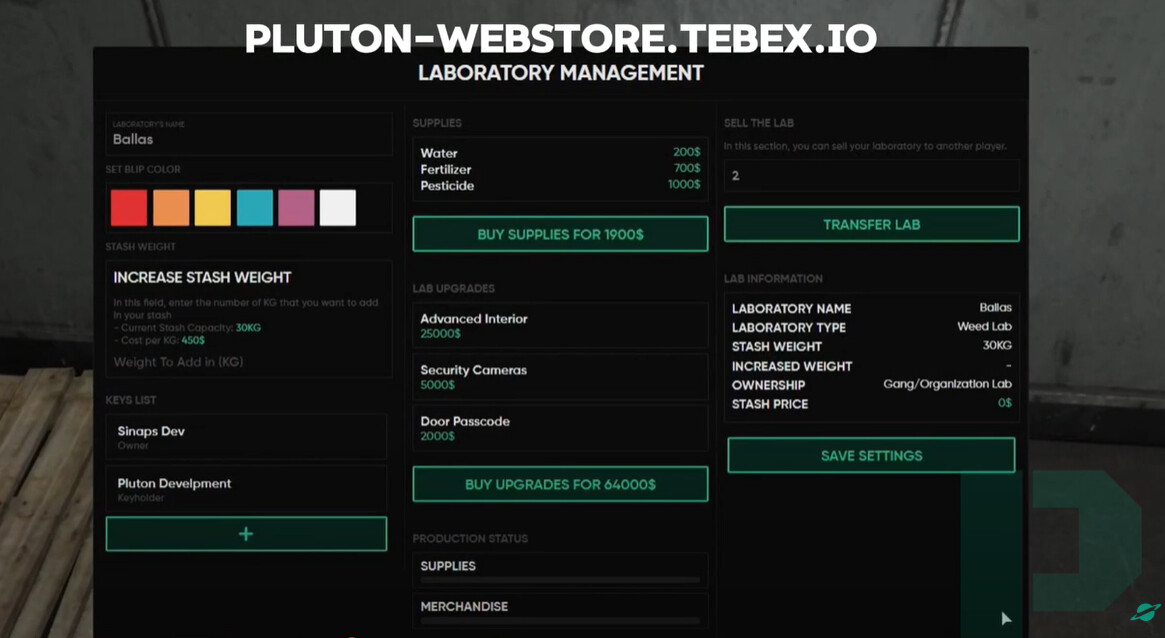The height and width of the screenshot is (638, 1165).
Task: Click the Buy Supplies for 1900$ button
Action: (x=560, y=234)
